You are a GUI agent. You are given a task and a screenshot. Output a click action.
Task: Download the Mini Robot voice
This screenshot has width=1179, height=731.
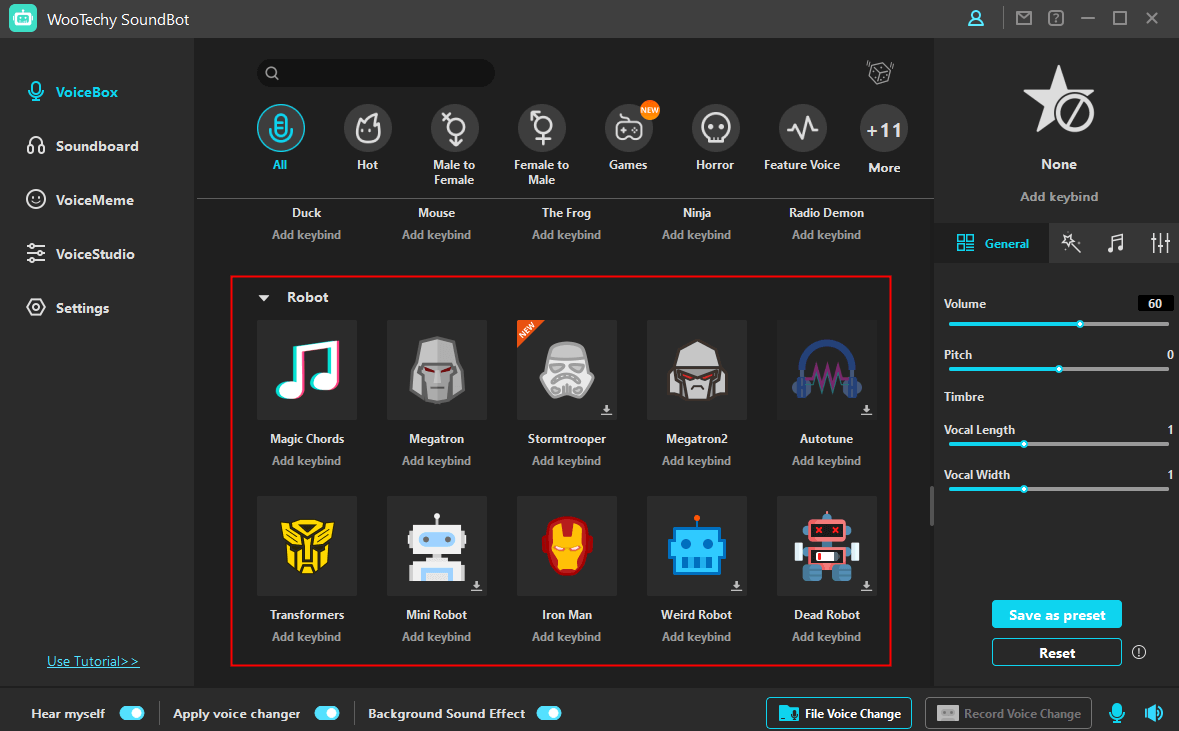476,586
